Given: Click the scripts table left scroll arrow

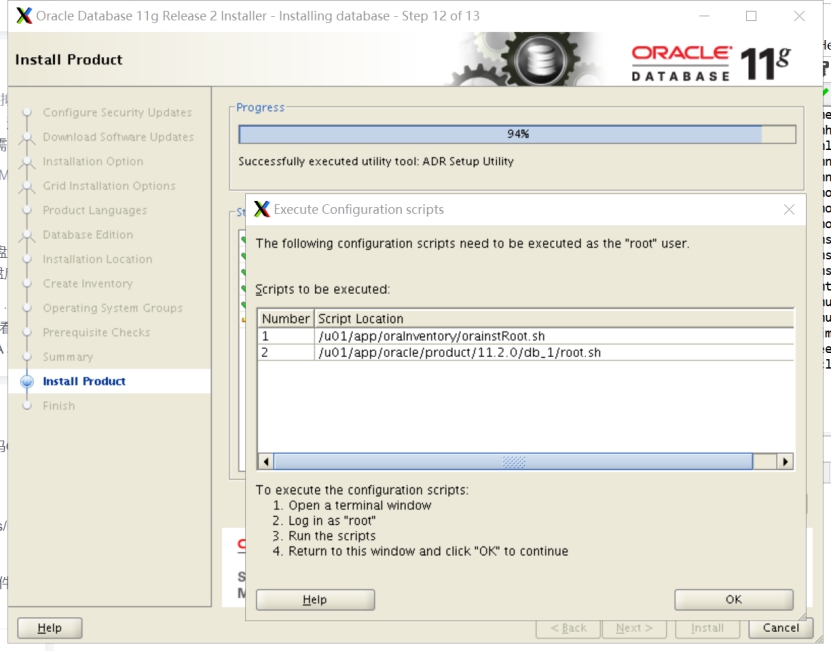Looking at the screenshot, I should [x=266, y=462].
